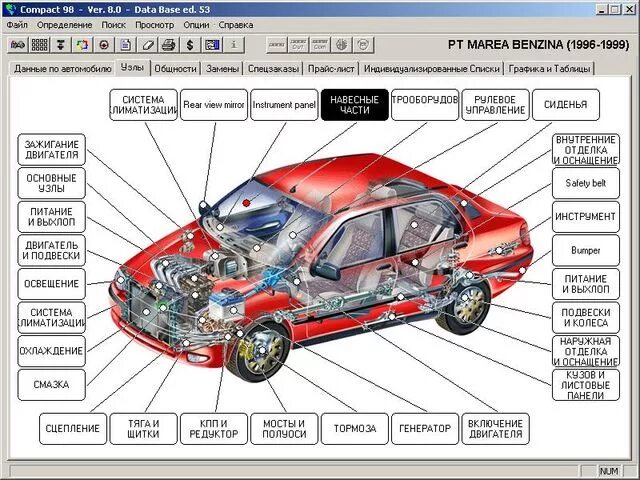Image resolution: width=640 pixels, height=480 pixels.
Task: Click the highlighted НАВЕСНЫЕ ЧАСТИ button
Action: pos(355,105)
